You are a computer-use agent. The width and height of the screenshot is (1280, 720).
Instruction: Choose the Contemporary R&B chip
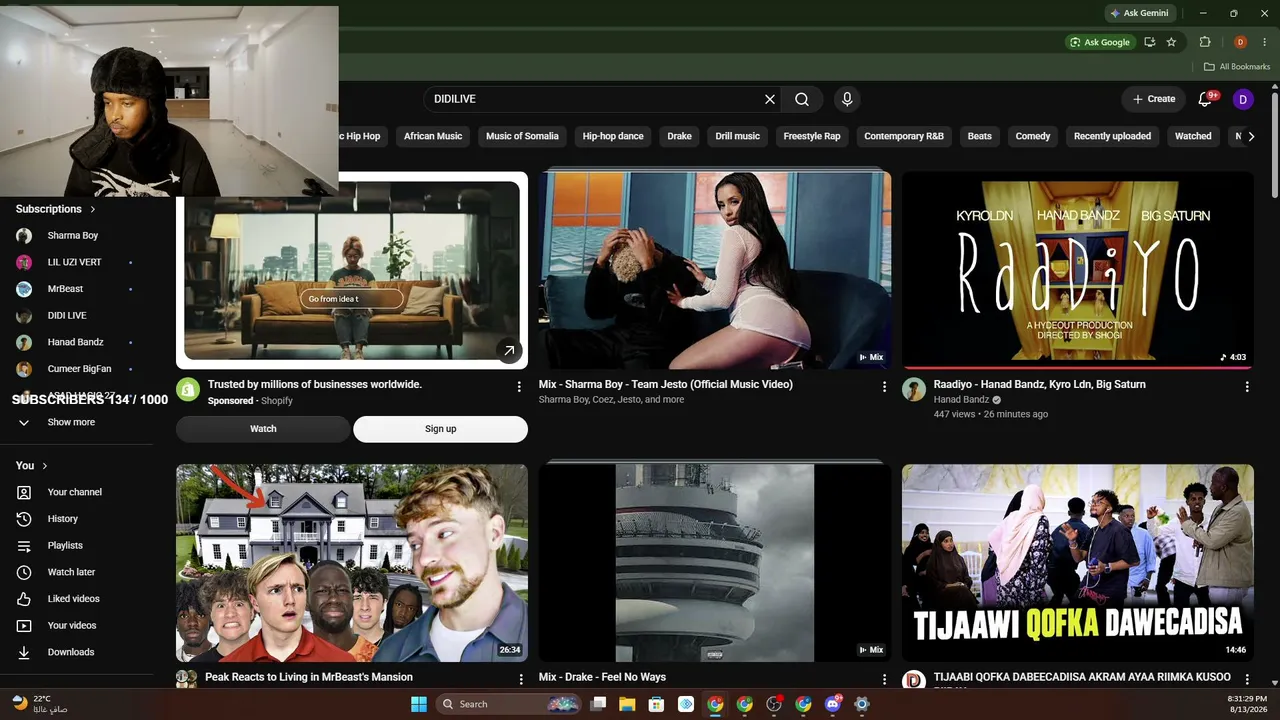(x=904, y=136)
